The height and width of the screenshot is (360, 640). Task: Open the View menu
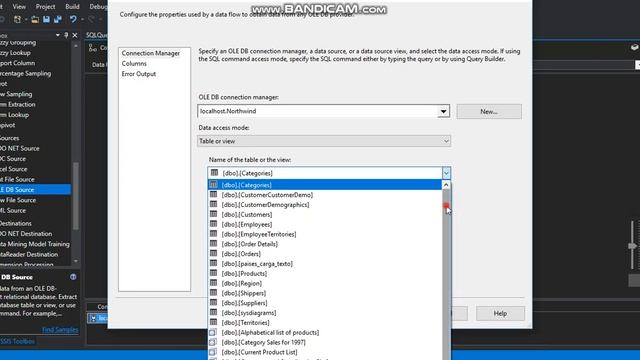19,7
